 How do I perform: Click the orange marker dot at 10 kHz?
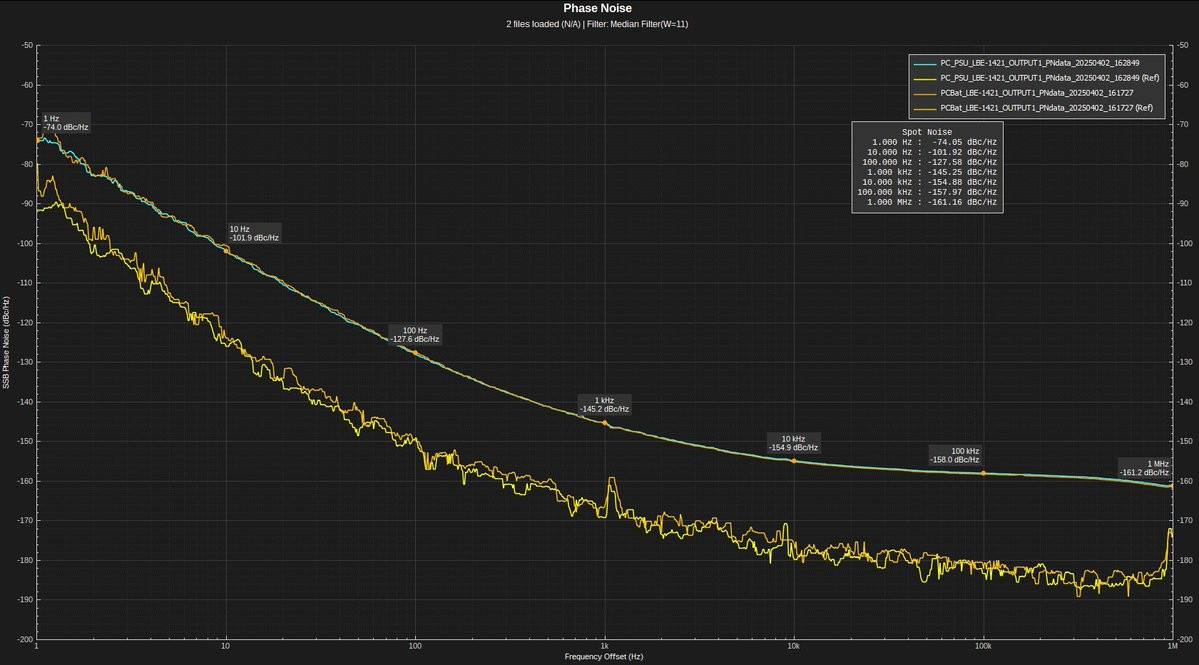[x=794, y=461]
